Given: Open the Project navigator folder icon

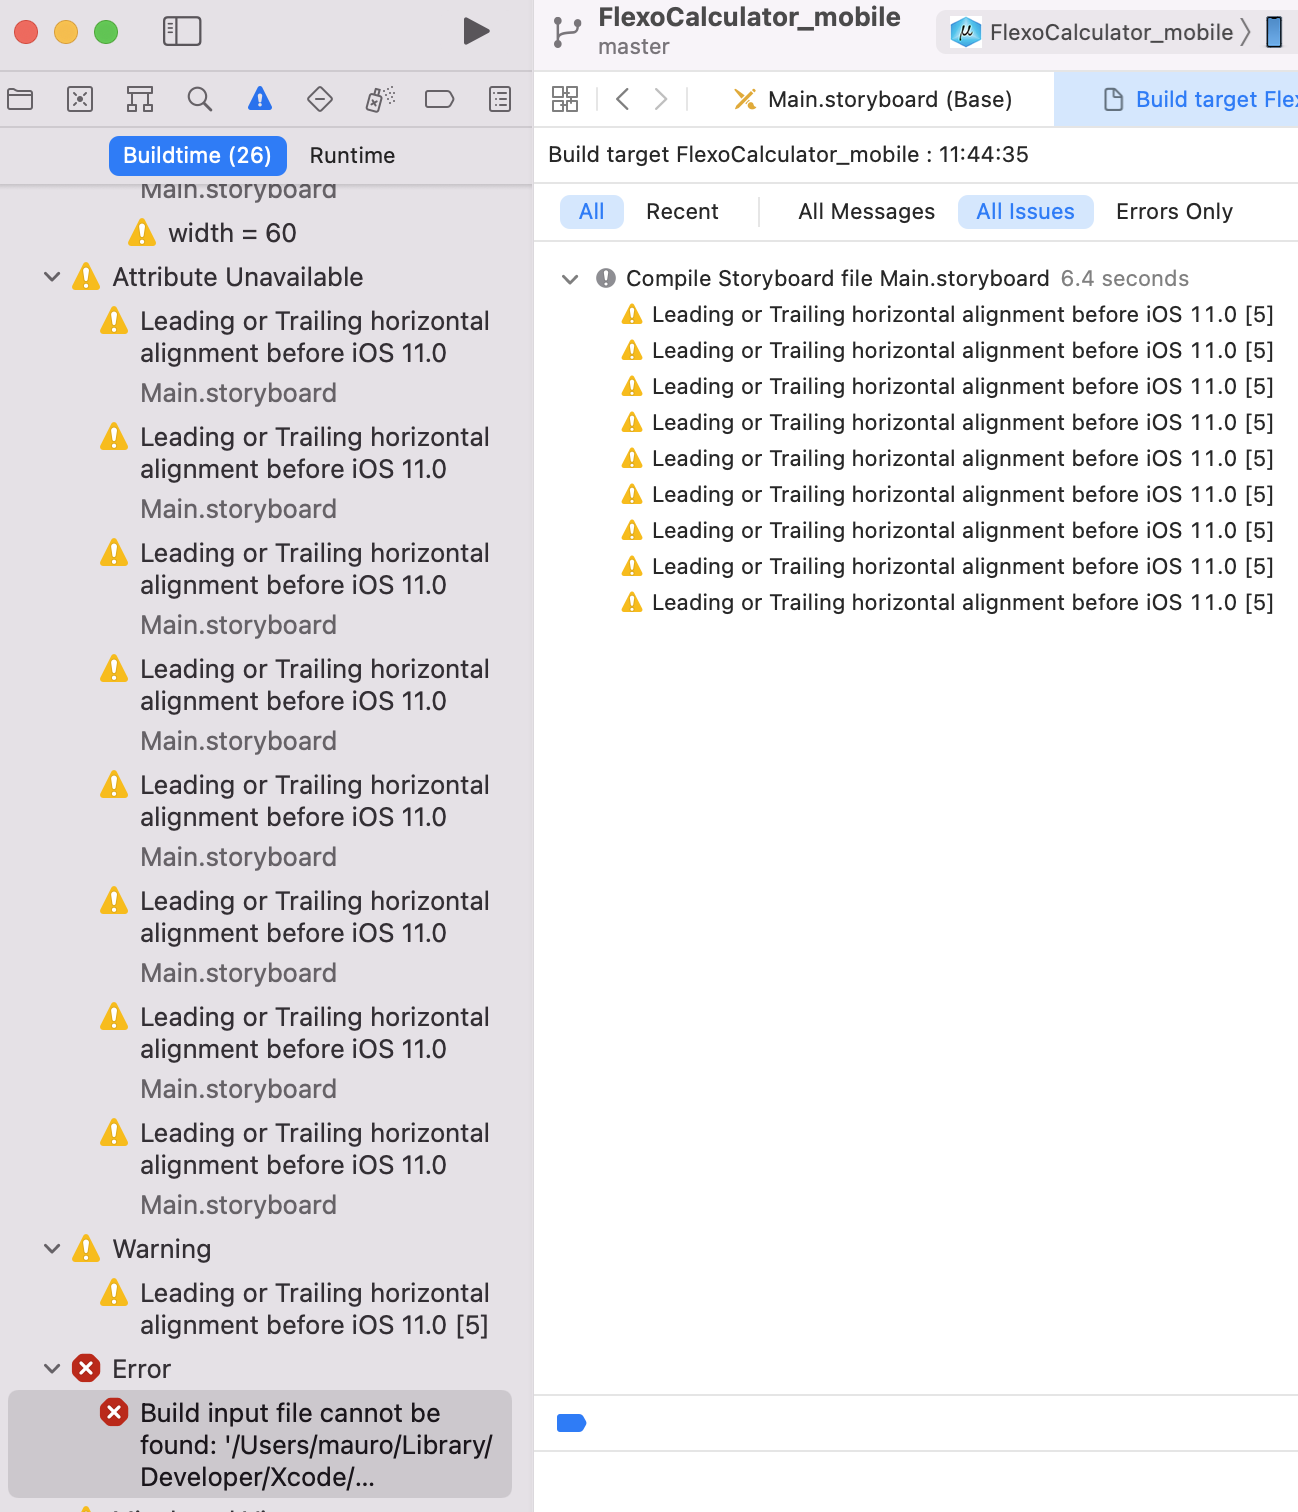Looking at the screenshot, I should tap(20, 99).
